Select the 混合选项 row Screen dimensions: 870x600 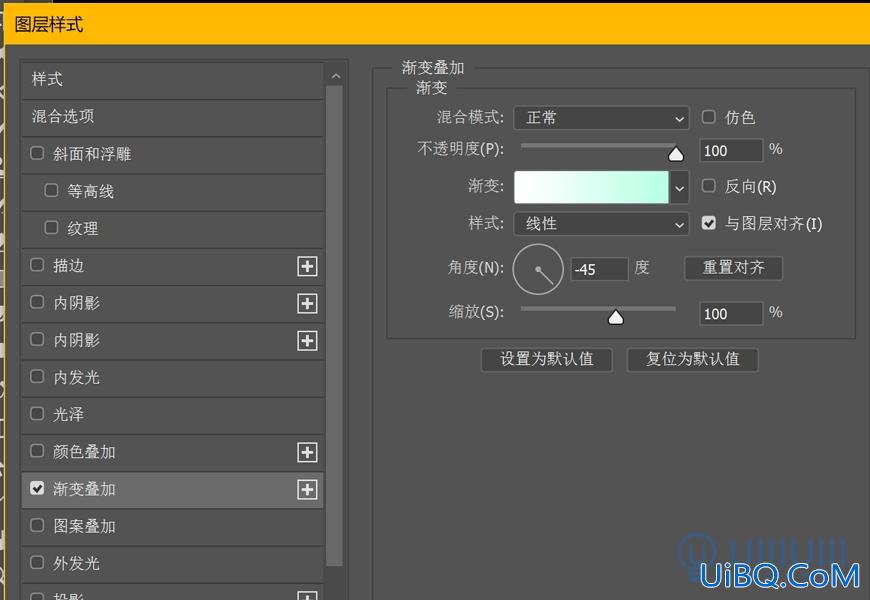(x=173, y=117)
